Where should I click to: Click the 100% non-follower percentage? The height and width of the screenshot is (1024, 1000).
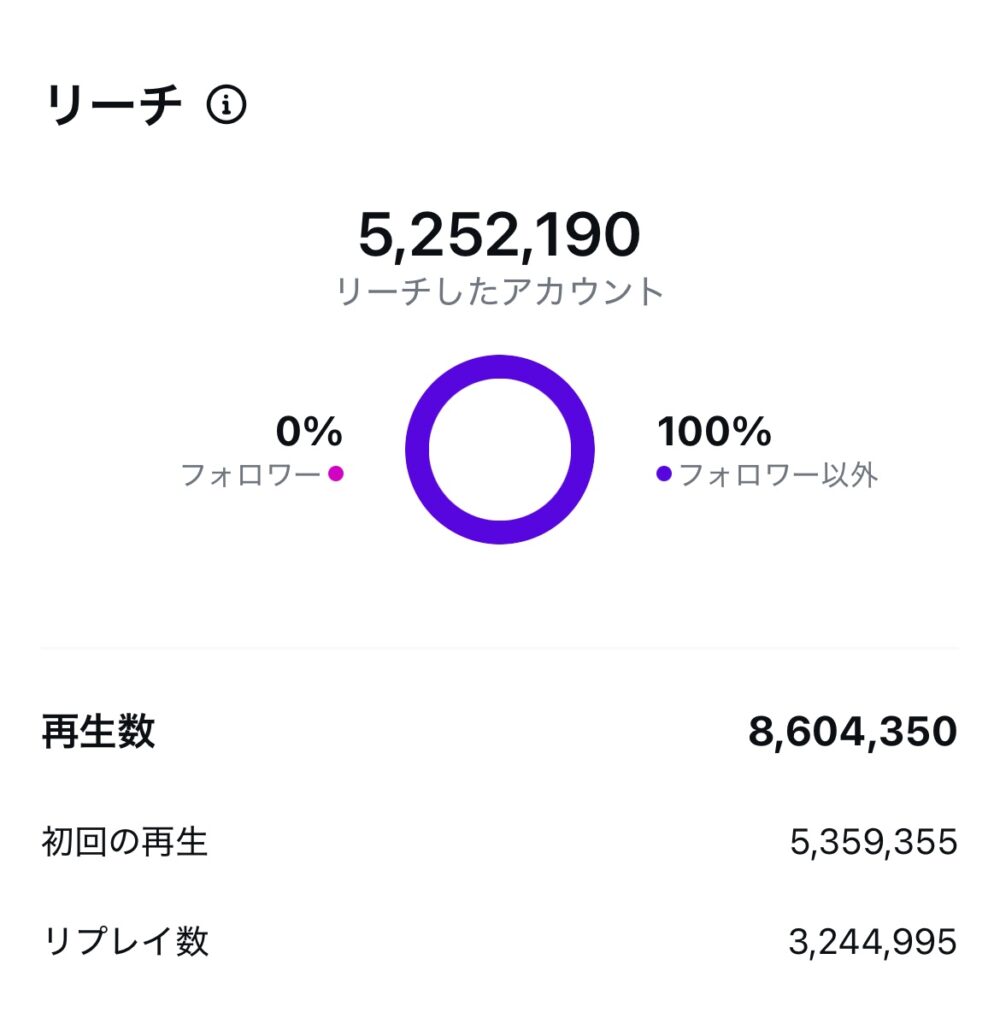[x=714, y=432]
